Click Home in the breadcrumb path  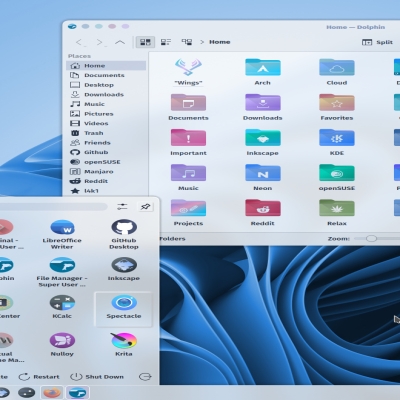pos(220,42)
